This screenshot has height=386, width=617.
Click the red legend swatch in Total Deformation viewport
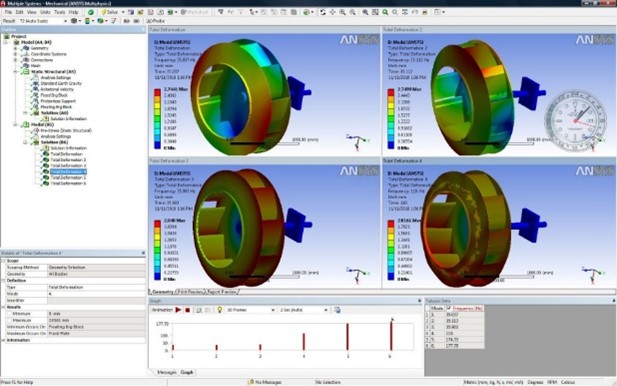[157, 92]
